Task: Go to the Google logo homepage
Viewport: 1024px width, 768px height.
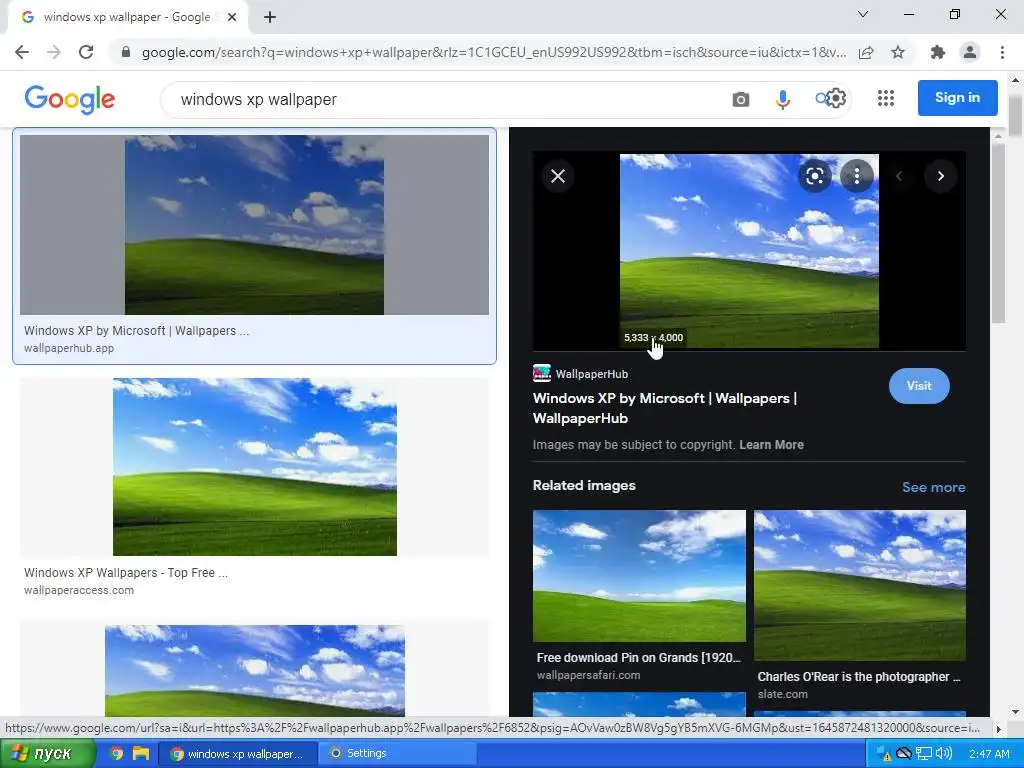Action: 70,99
